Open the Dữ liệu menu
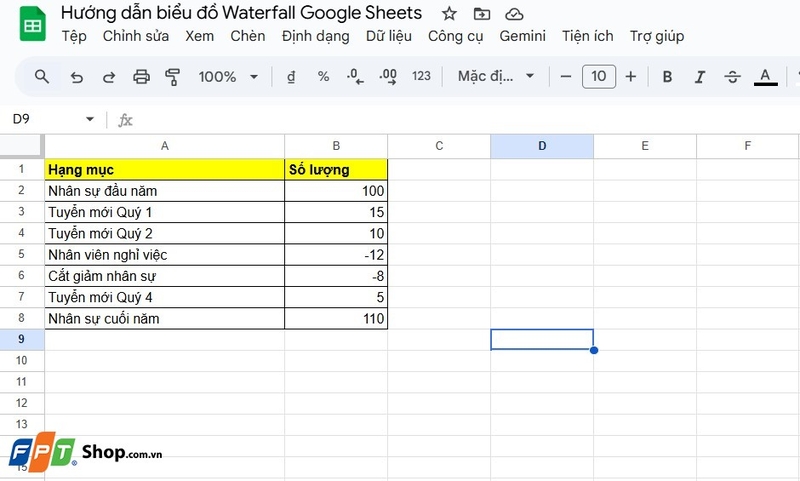Screen dimensions: 800x481 [389, 36]
